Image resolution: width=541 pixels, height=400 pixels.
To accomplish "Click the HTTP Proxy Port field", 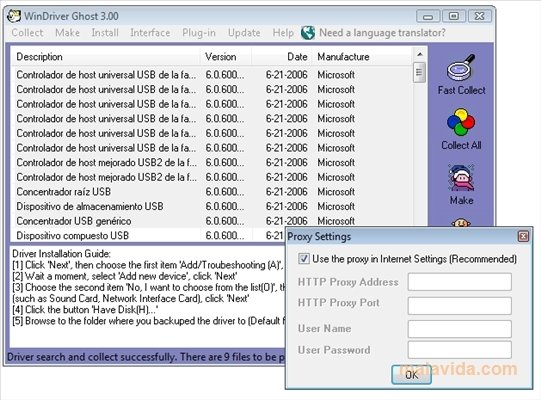I will tap(460, 305).
